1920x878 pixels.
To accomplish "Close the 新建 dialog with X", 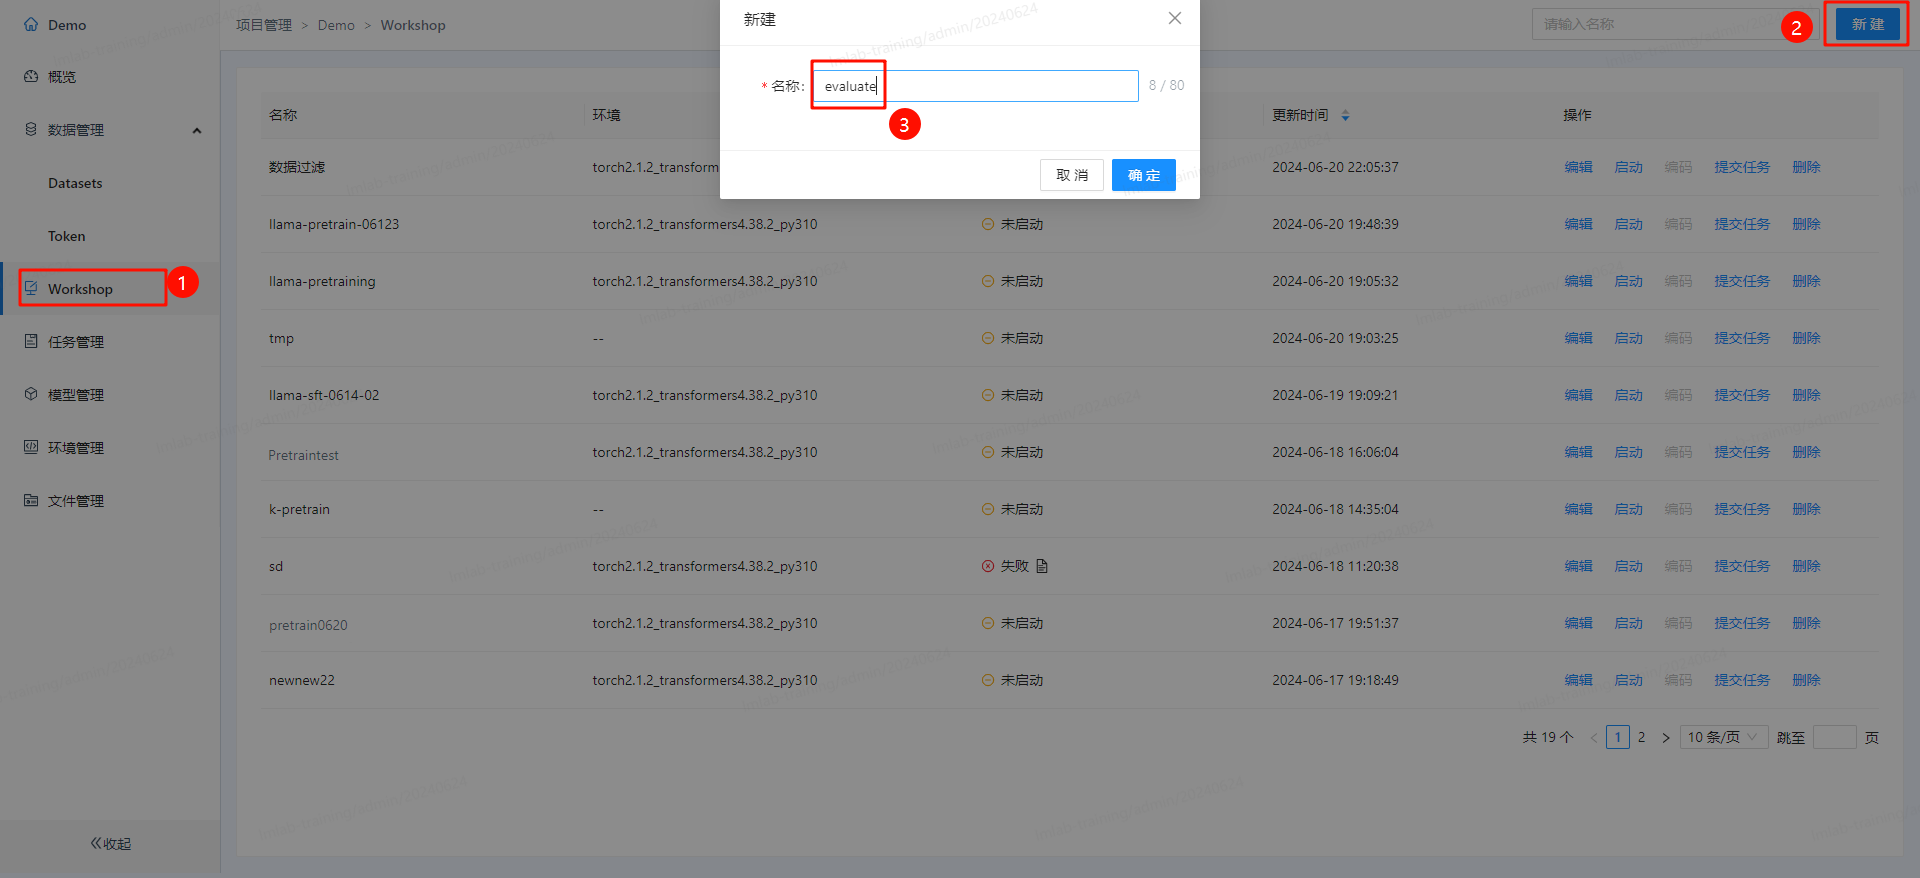I will point(1175,18).
